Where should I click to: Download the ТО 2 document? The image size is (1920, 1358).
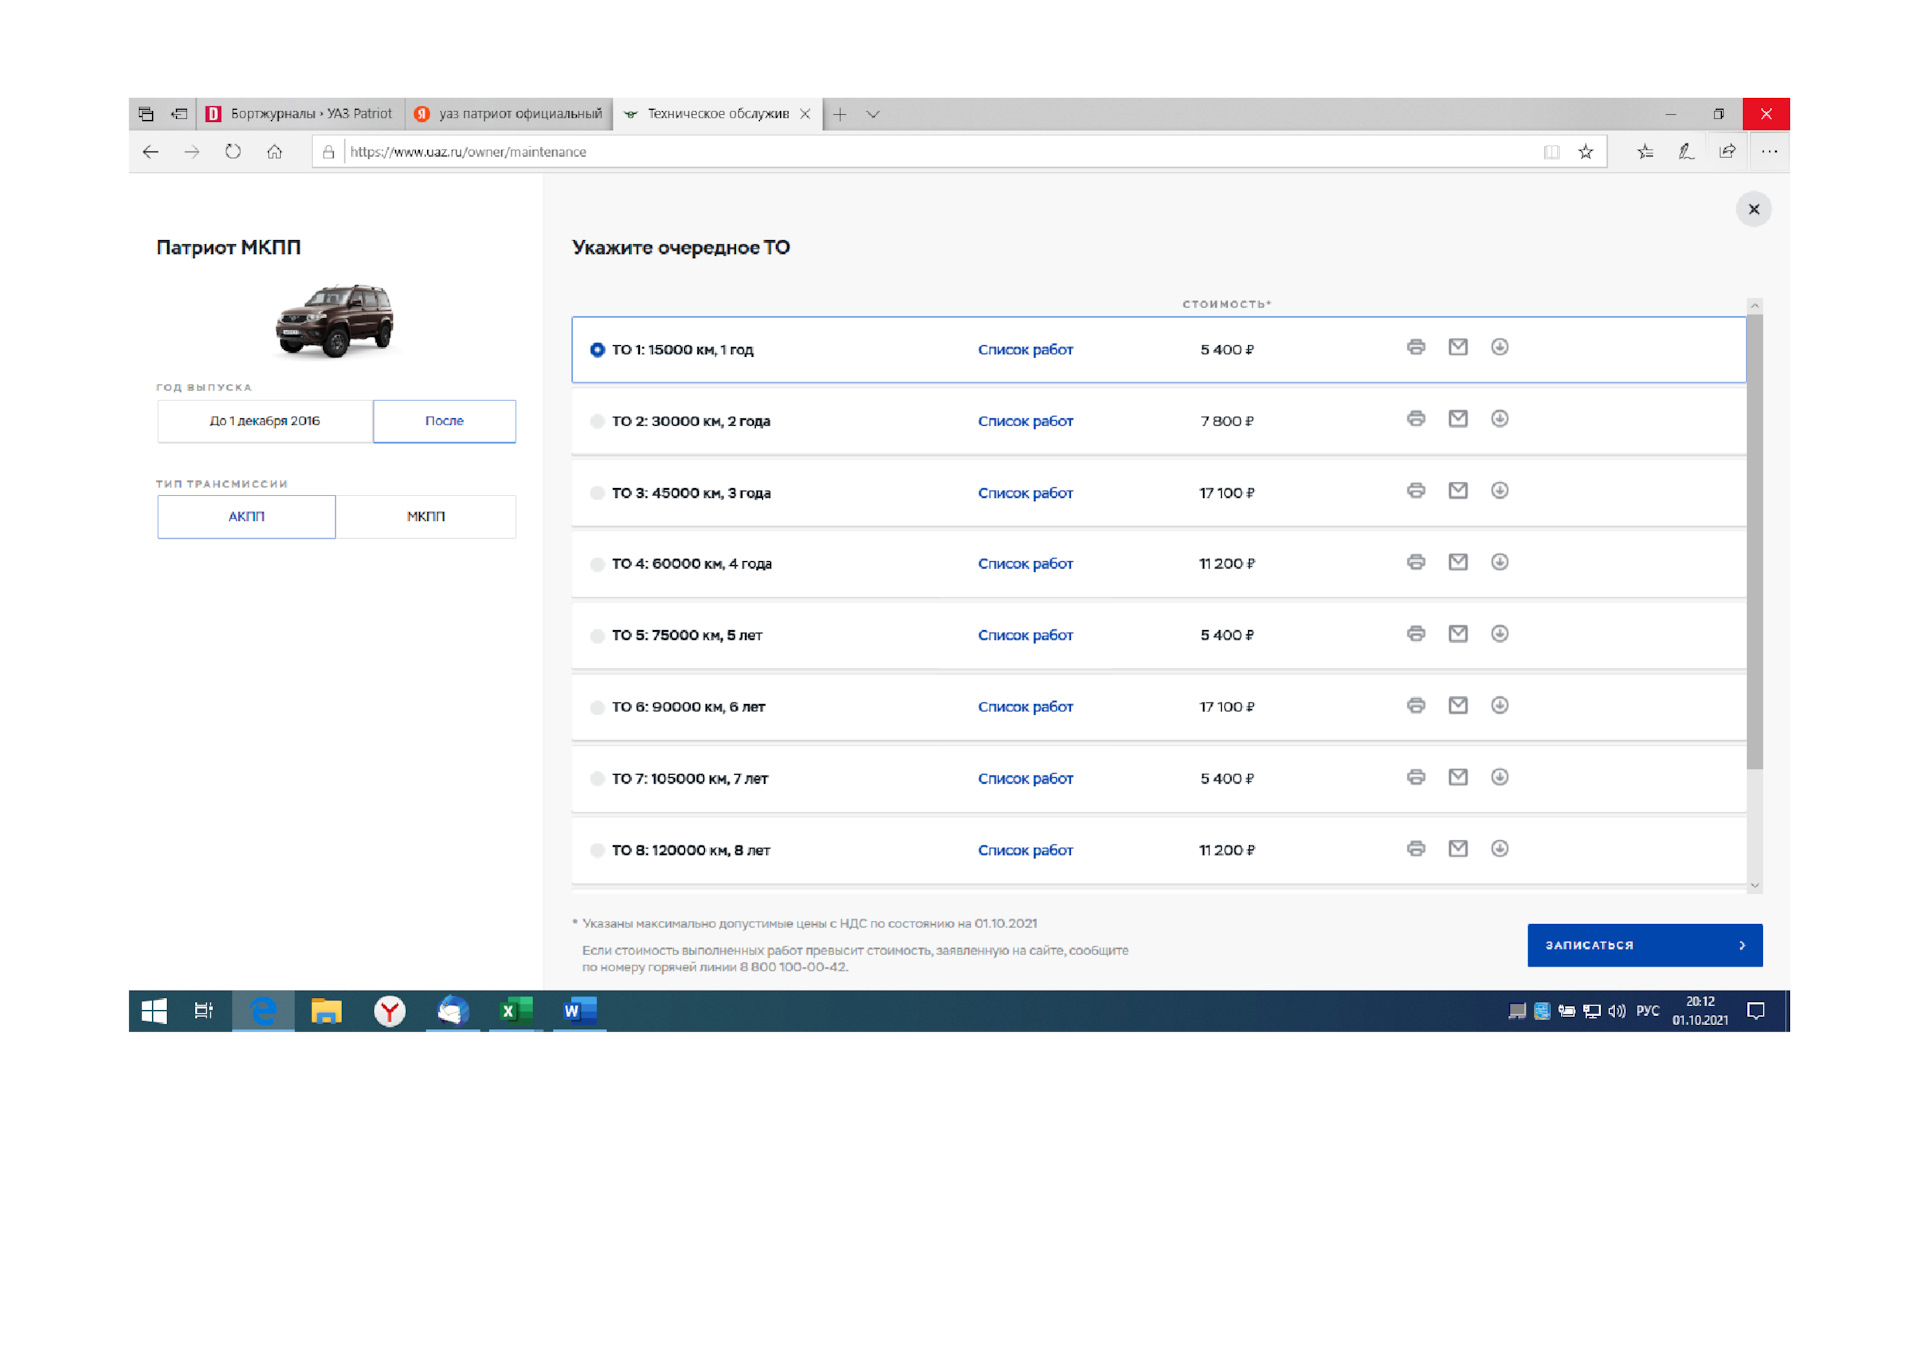[1500, 419]
